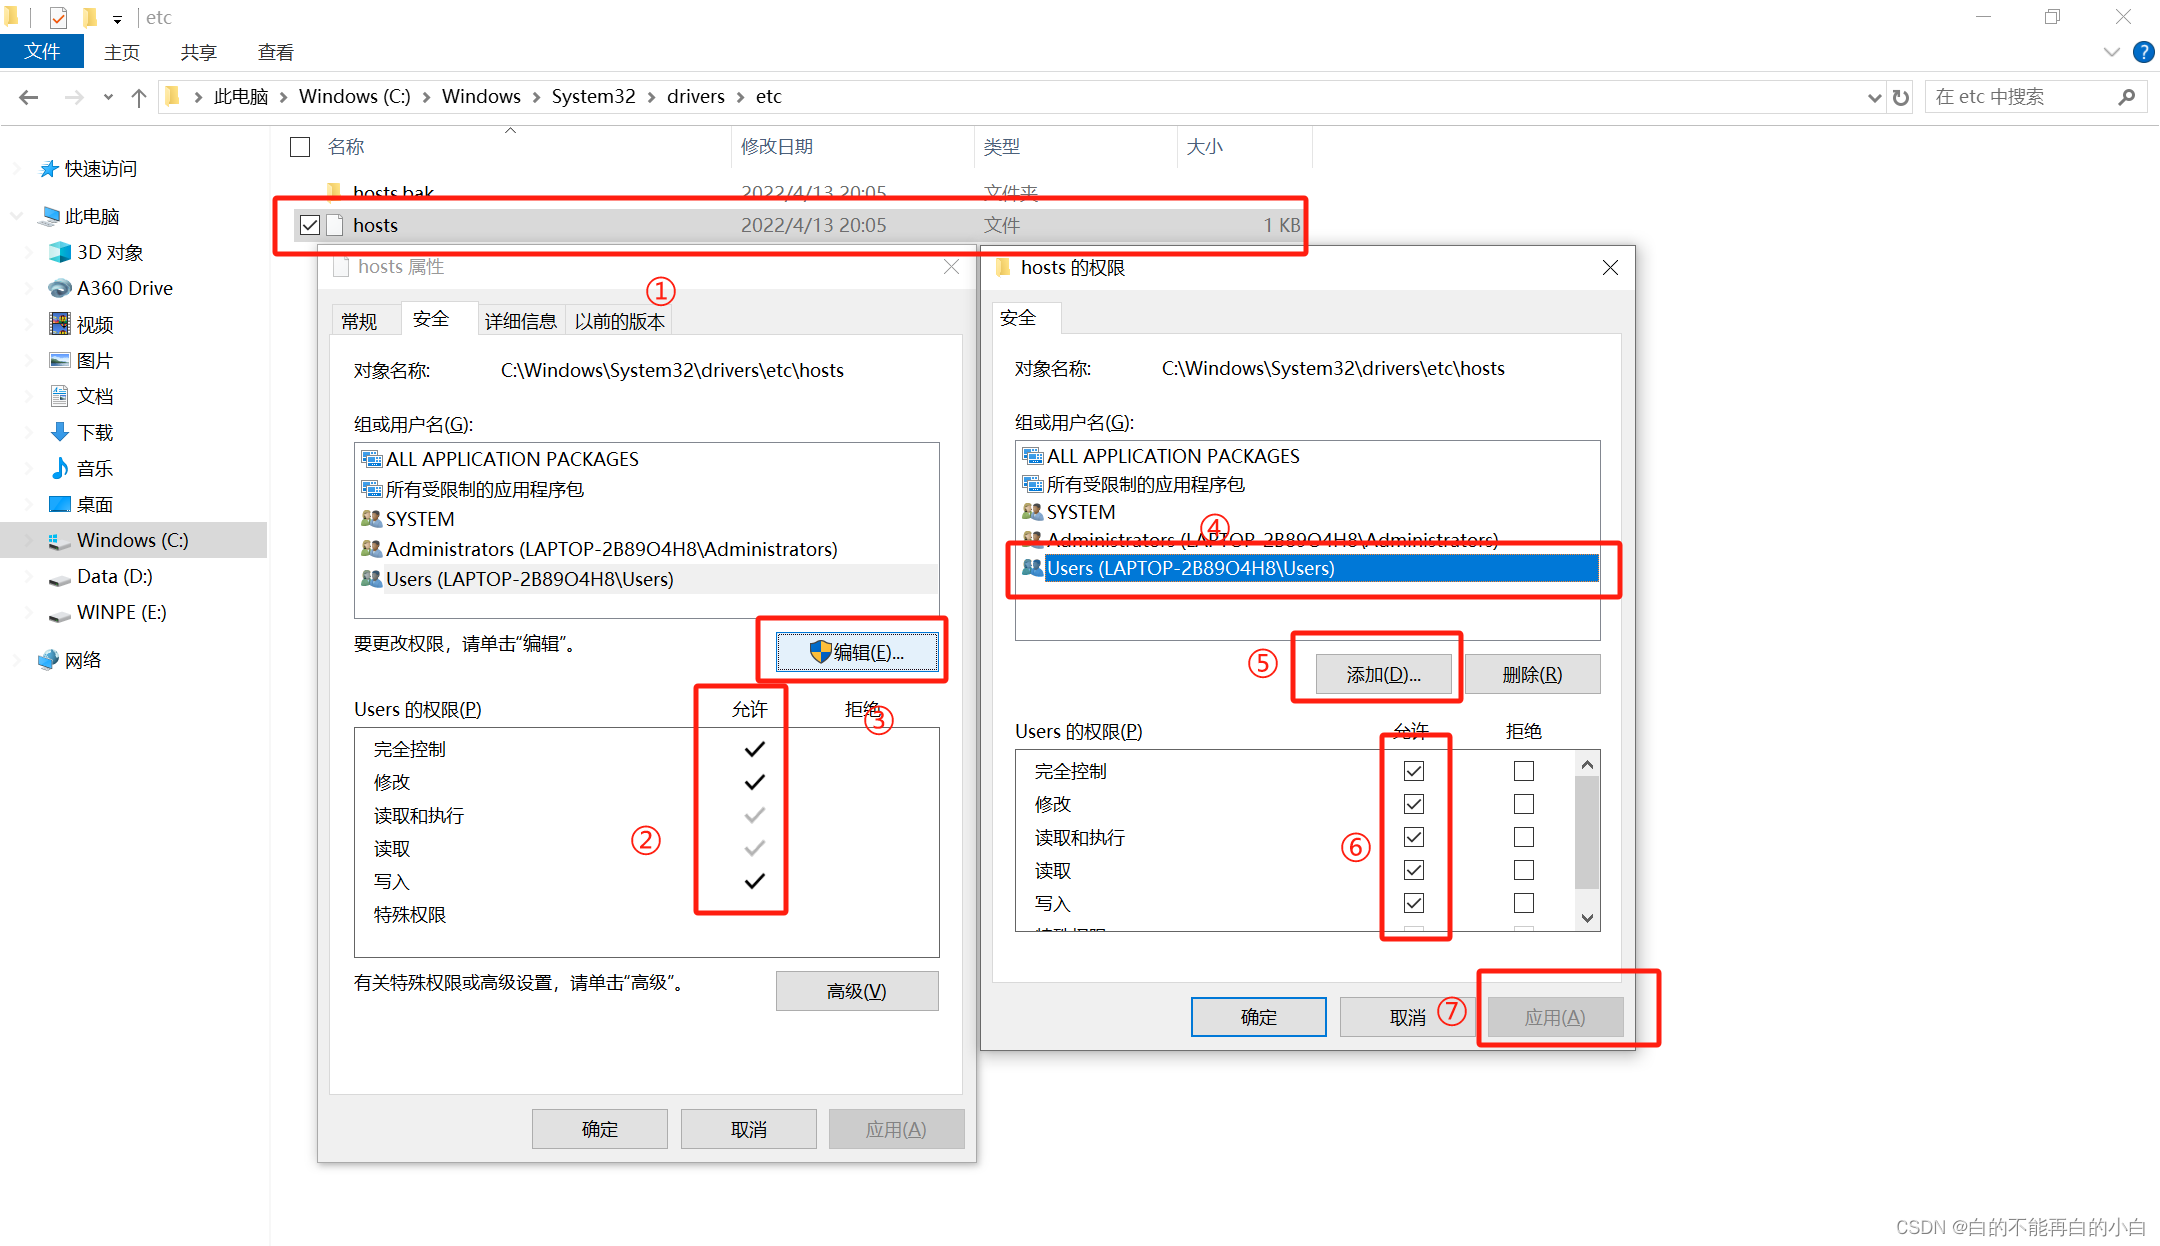The image size is (2160, 1246).
Task: Click the refresh icon beside address bar
Action: (1901, 97)
